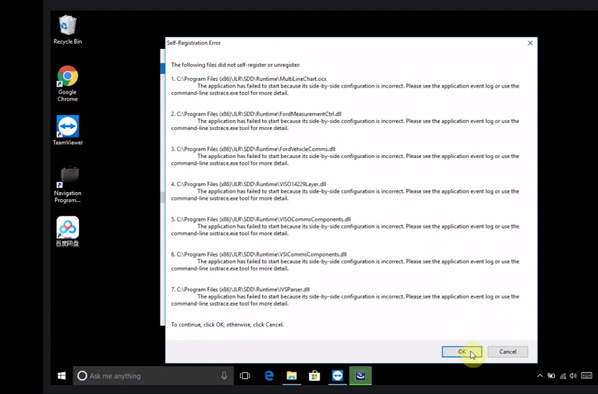
Task: Open the Windows Start menu
Action: coord(61,376)
